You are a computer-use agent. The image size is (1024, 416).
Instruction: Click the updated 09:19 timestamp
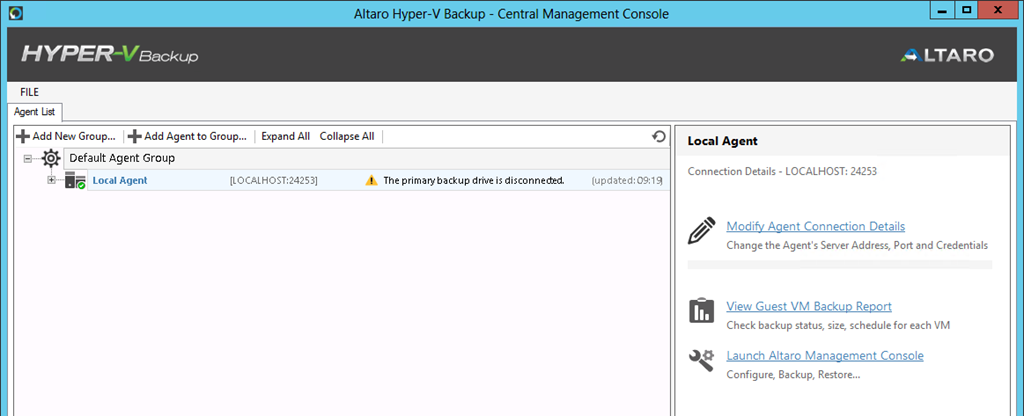627,181
